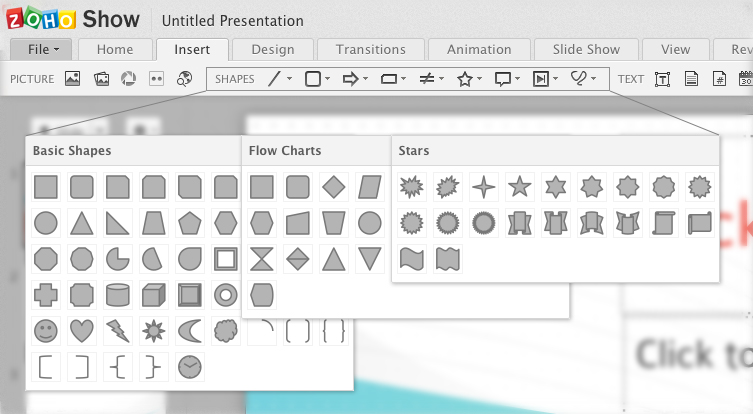The image size is (753, 414).
Task: Pick the smiley face shape
Action: (46, 330)
